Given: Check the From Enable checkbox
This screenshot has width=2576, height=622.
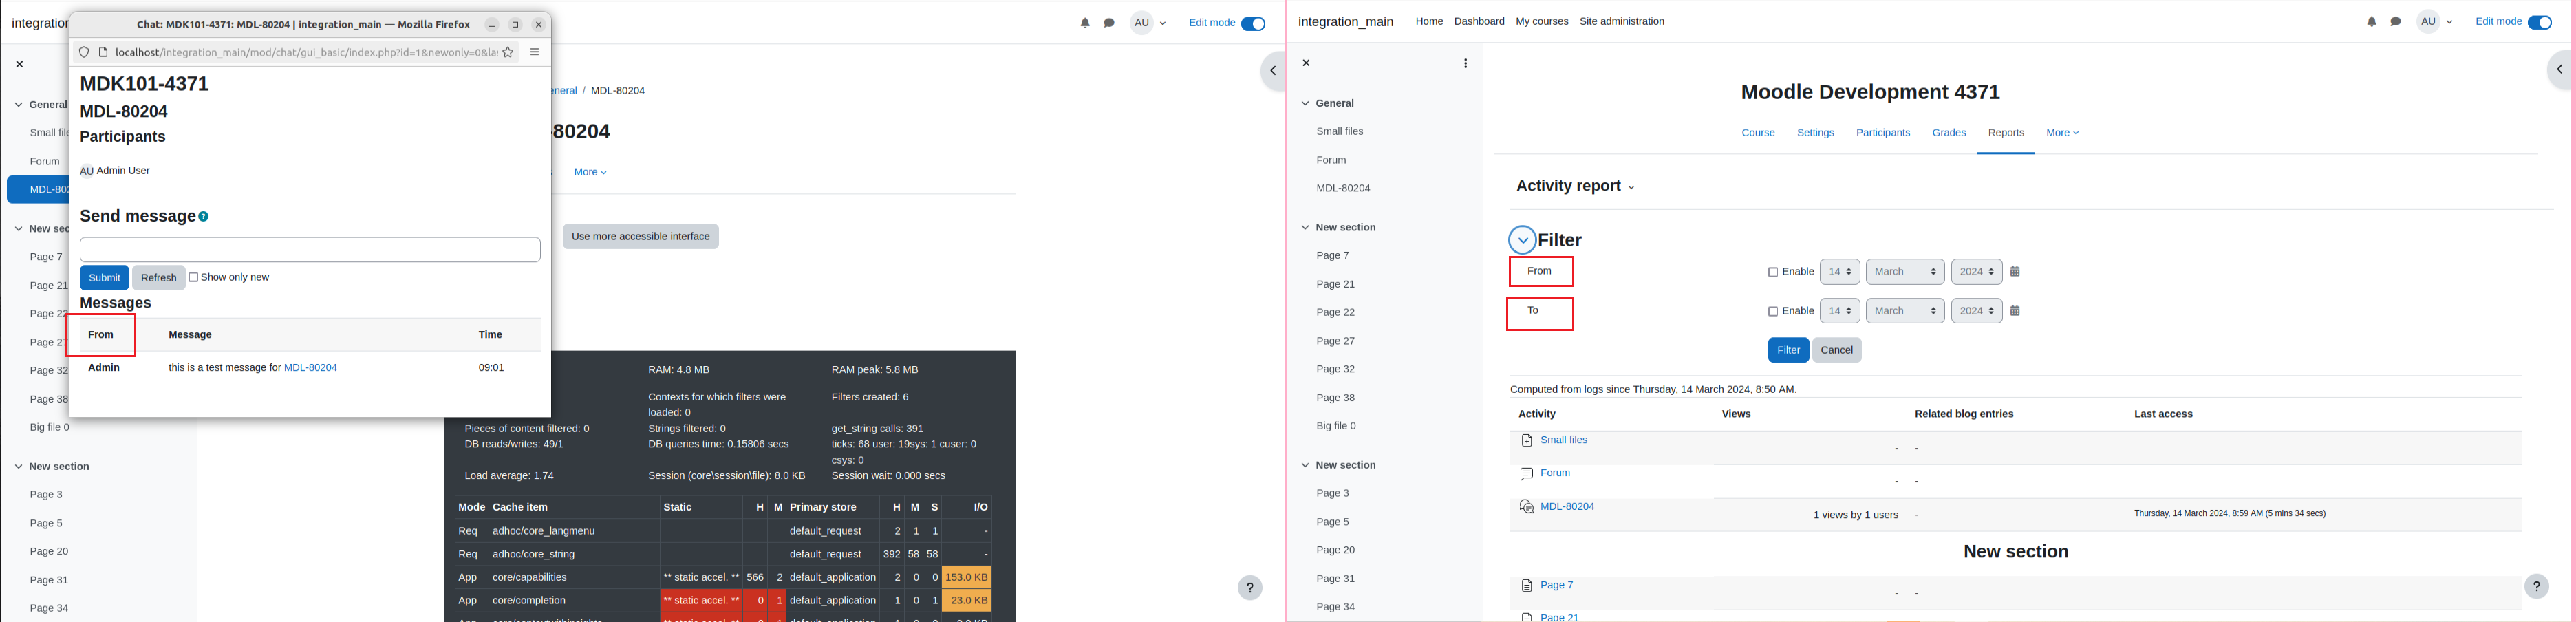Looking at the screenshot, I should pos(1773,272).
